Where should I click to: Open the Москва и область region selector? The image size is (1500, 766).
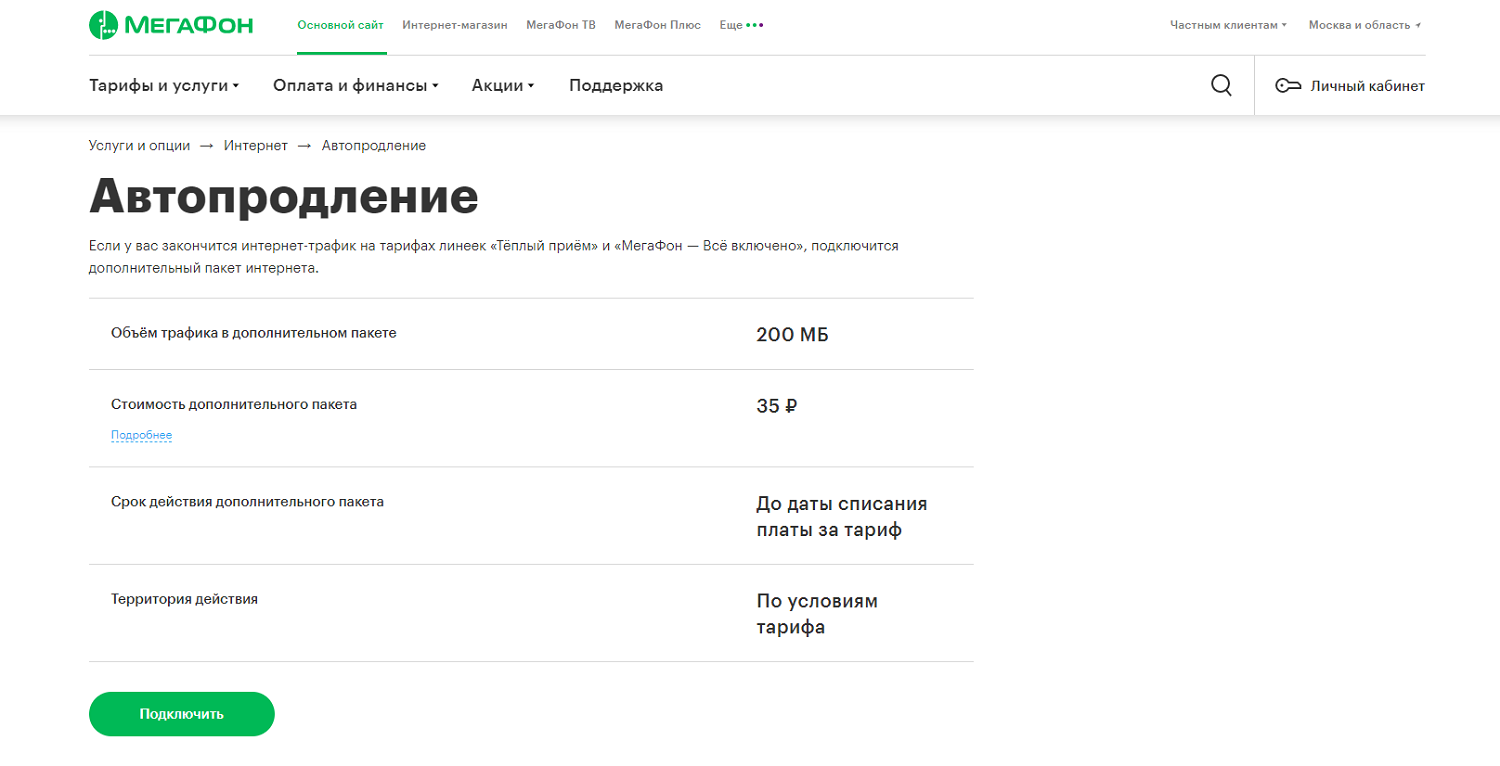click(1365, 25)
